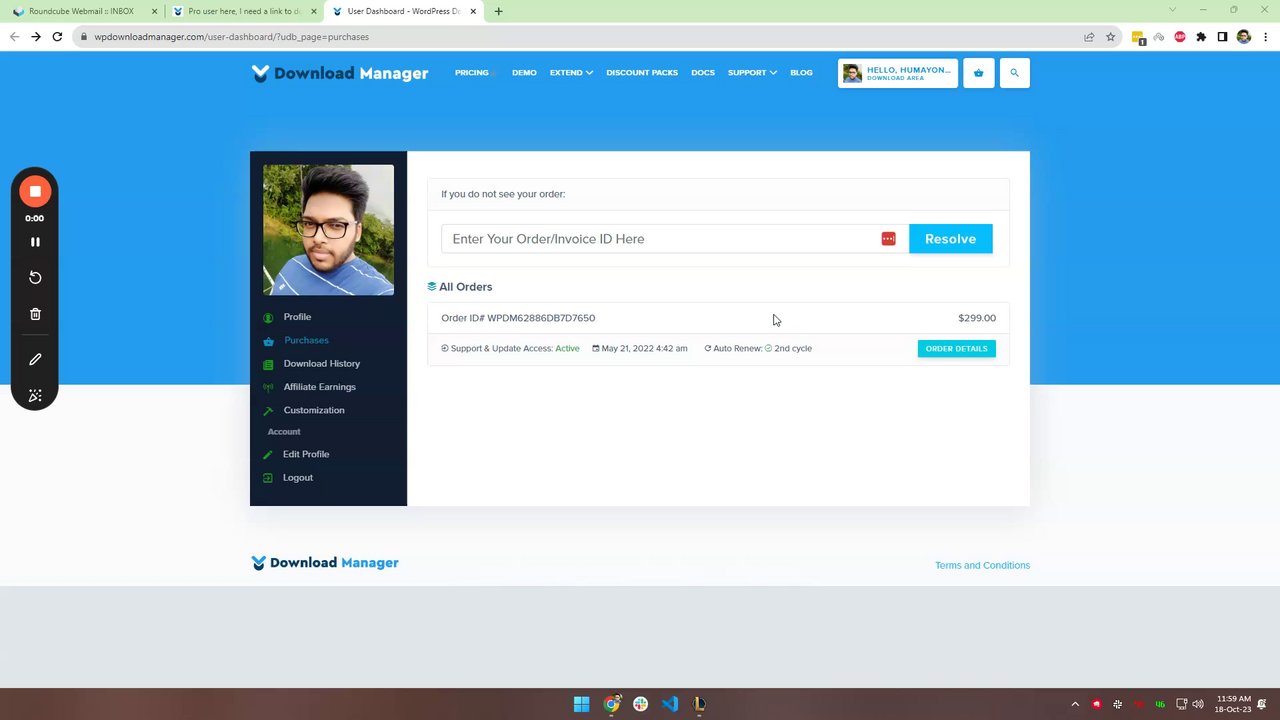
Task: Toggle the browser side panel
Action: point(1222,37)
